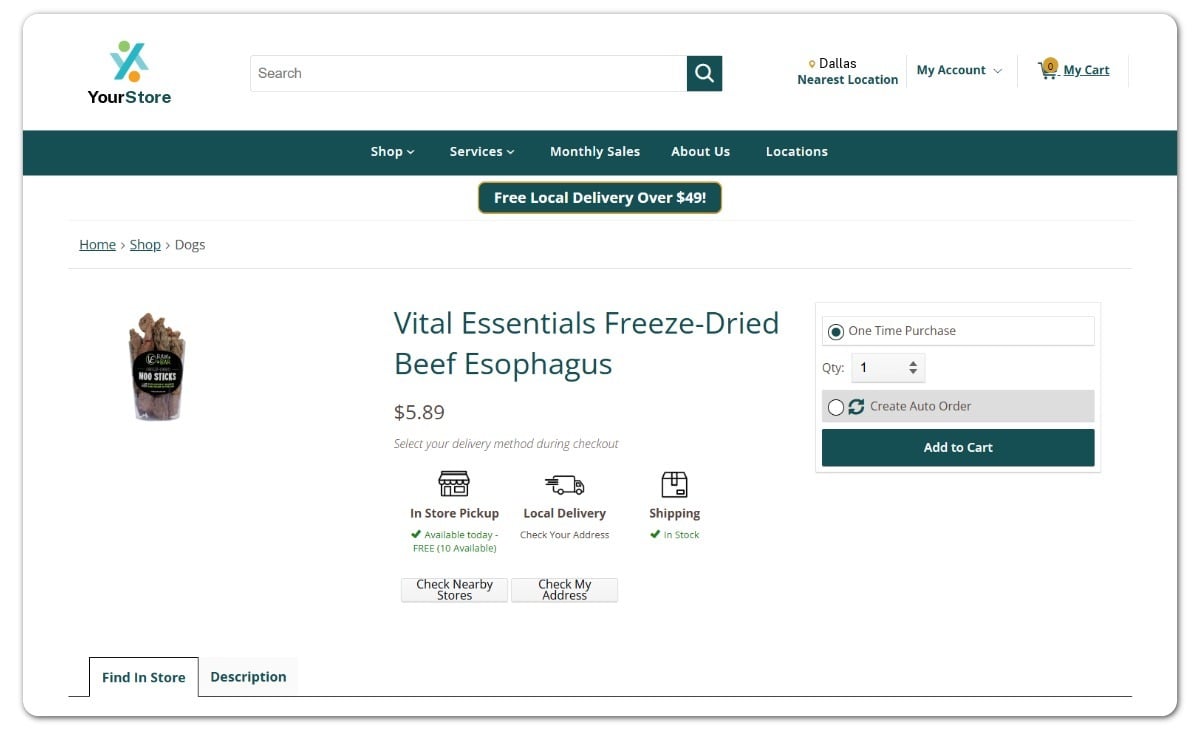Click the auto order refresh arrows icon

(x=858, y=406)
